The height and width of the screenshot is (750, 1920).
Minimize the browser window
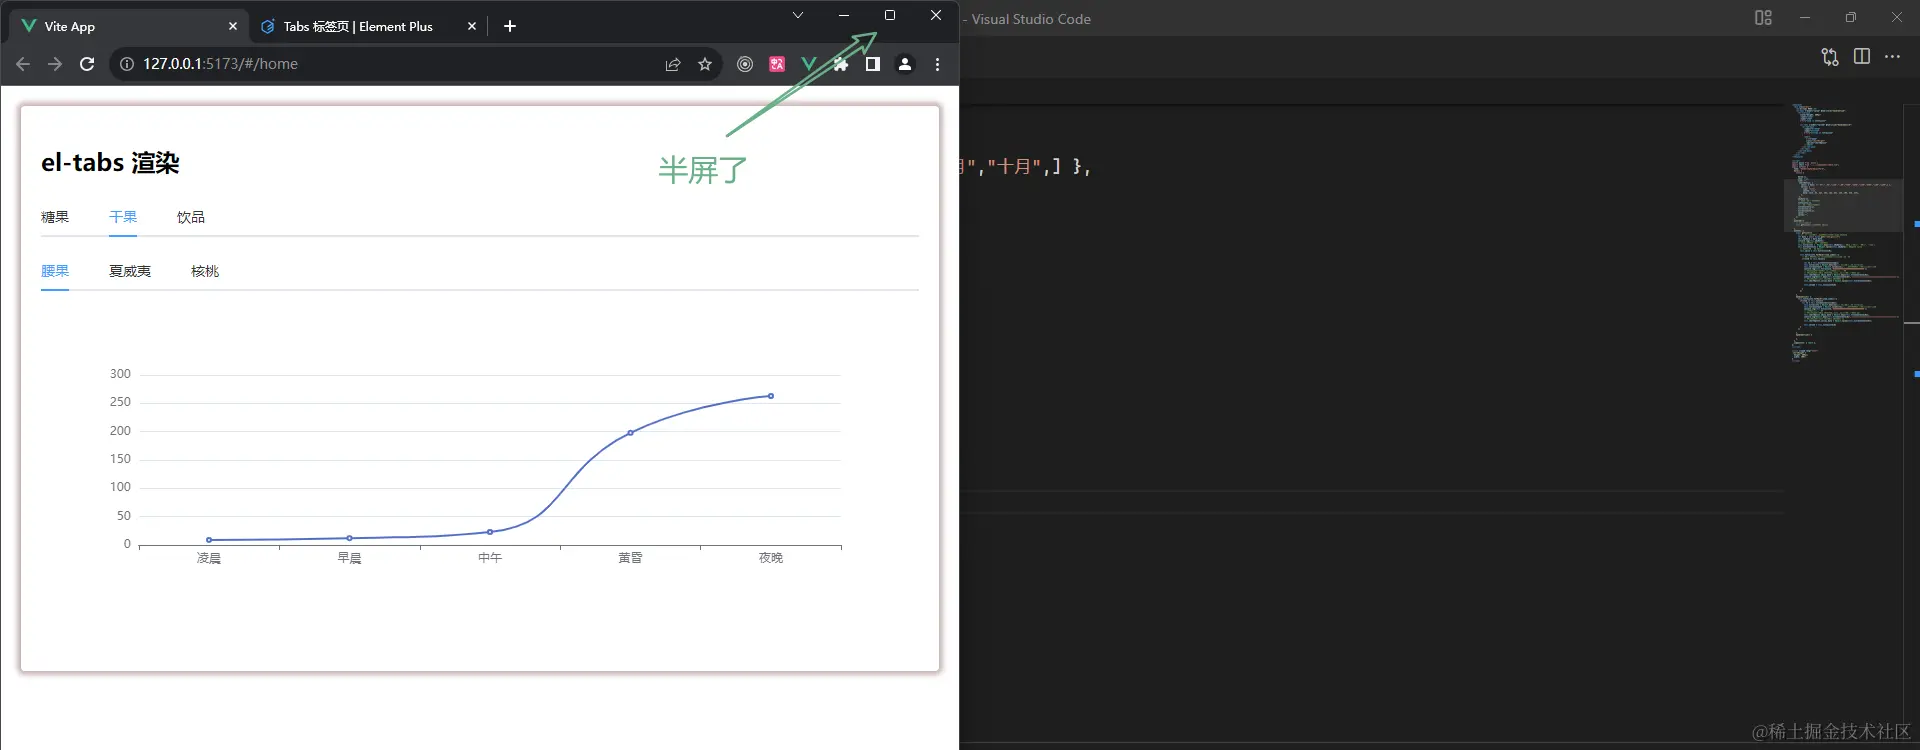click(x=844, y=15)
